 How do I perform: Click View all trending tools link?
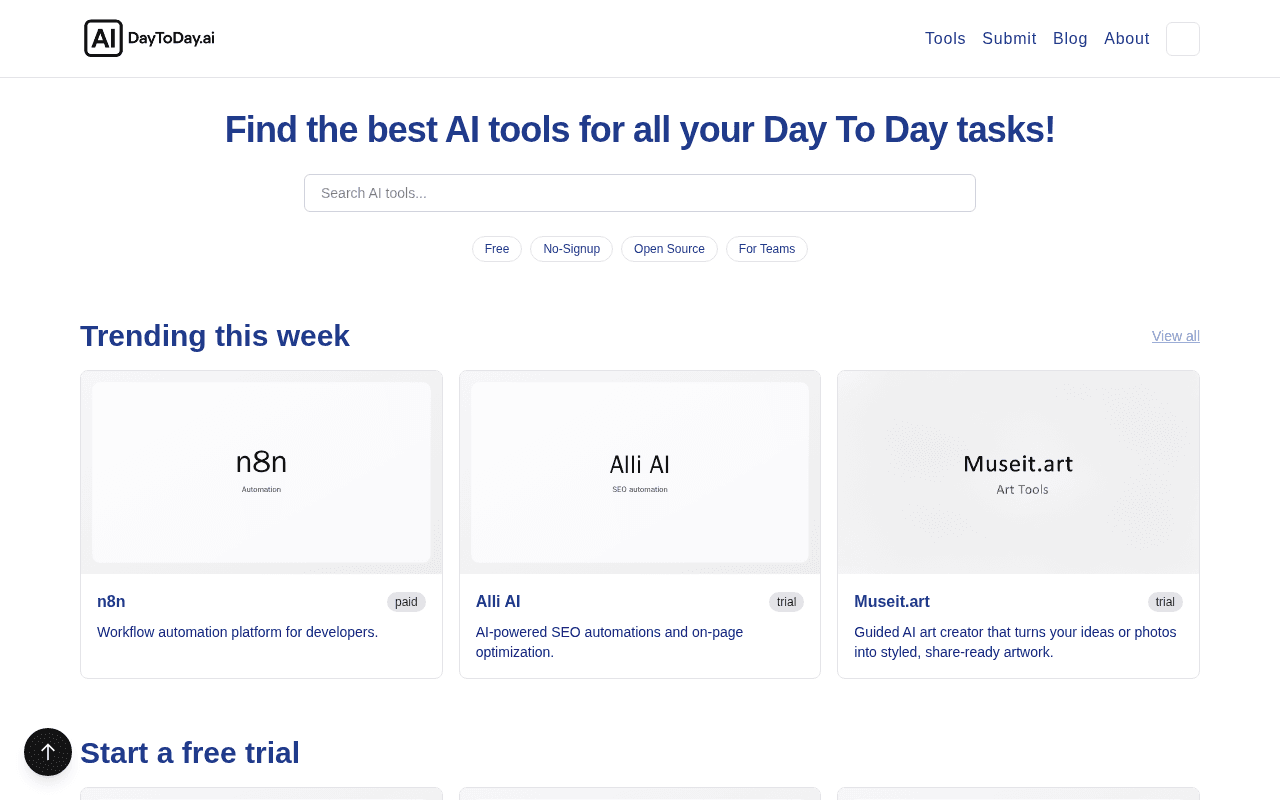(1176, 336)
